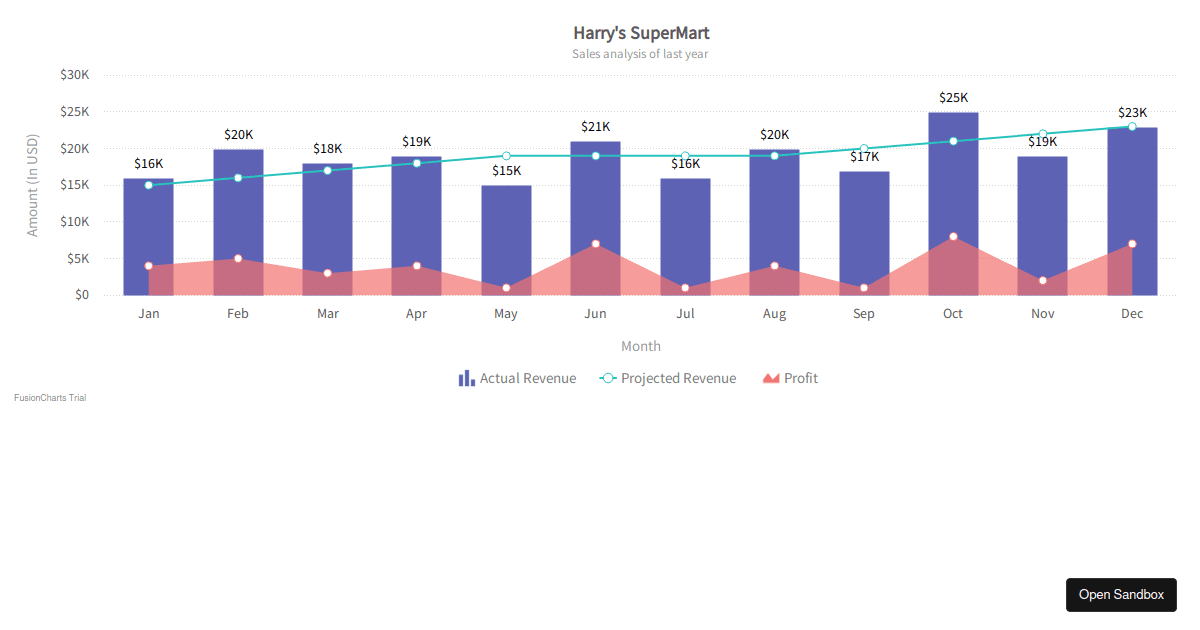Click the "Feb" month axis label

point(238,314)
